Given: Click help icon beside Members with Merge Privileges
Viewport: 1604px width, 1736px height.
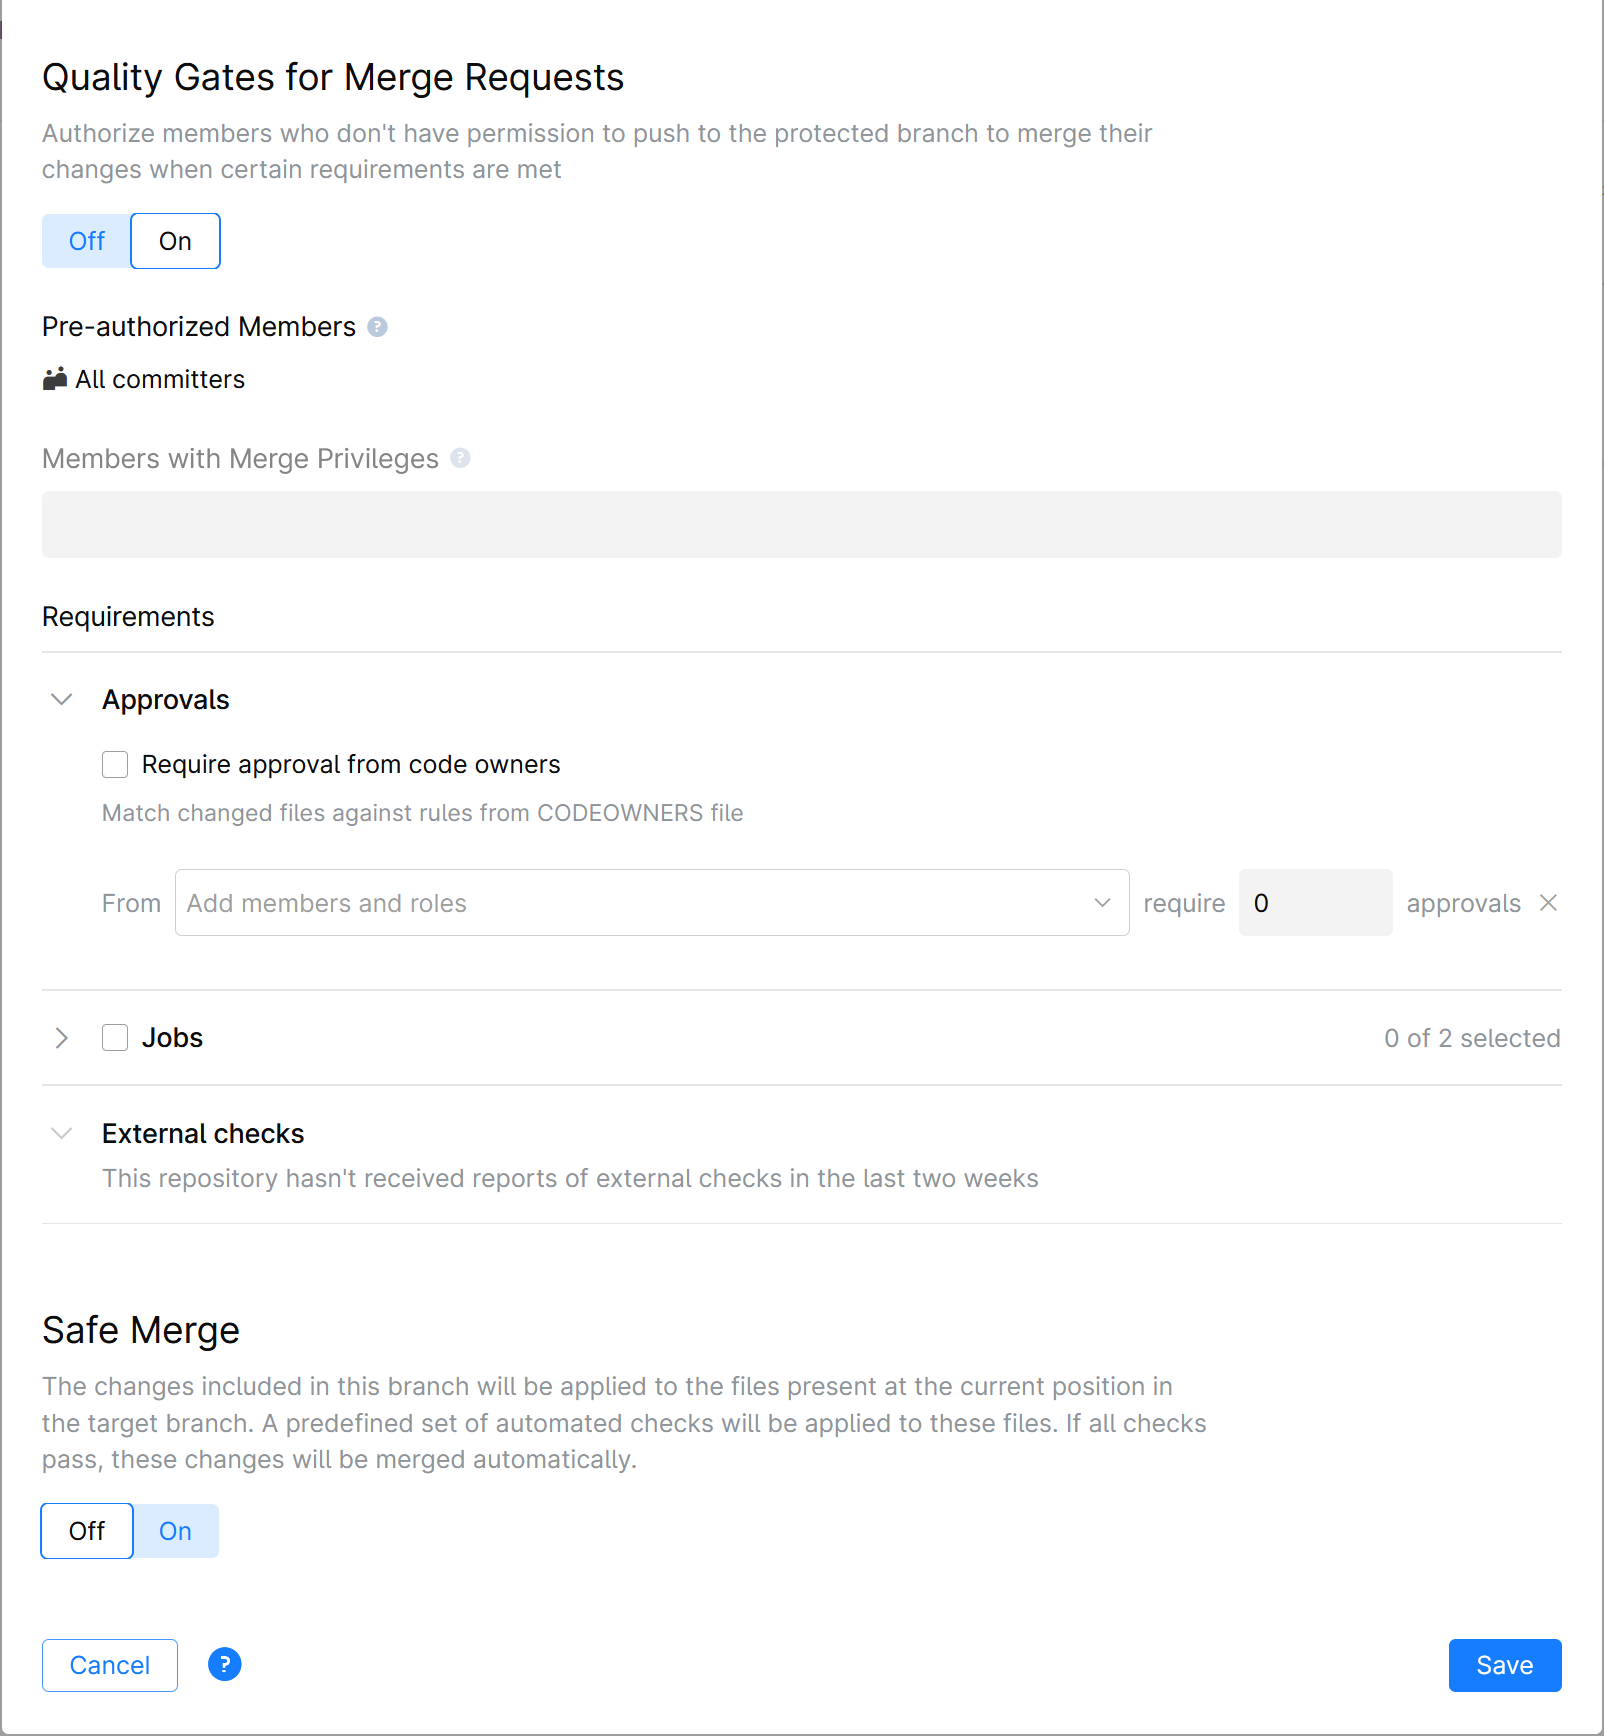Looking at the screenshot, I should (460, 458).
